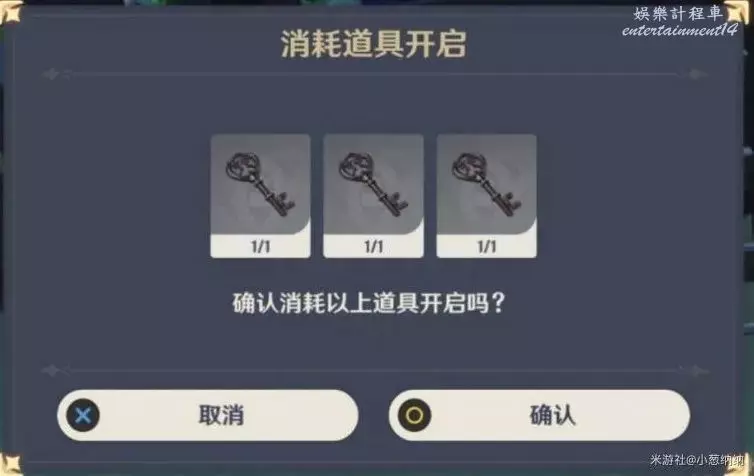Click the 消耗道具开启 dialog title
754x476 pixels.
[373, 44]
